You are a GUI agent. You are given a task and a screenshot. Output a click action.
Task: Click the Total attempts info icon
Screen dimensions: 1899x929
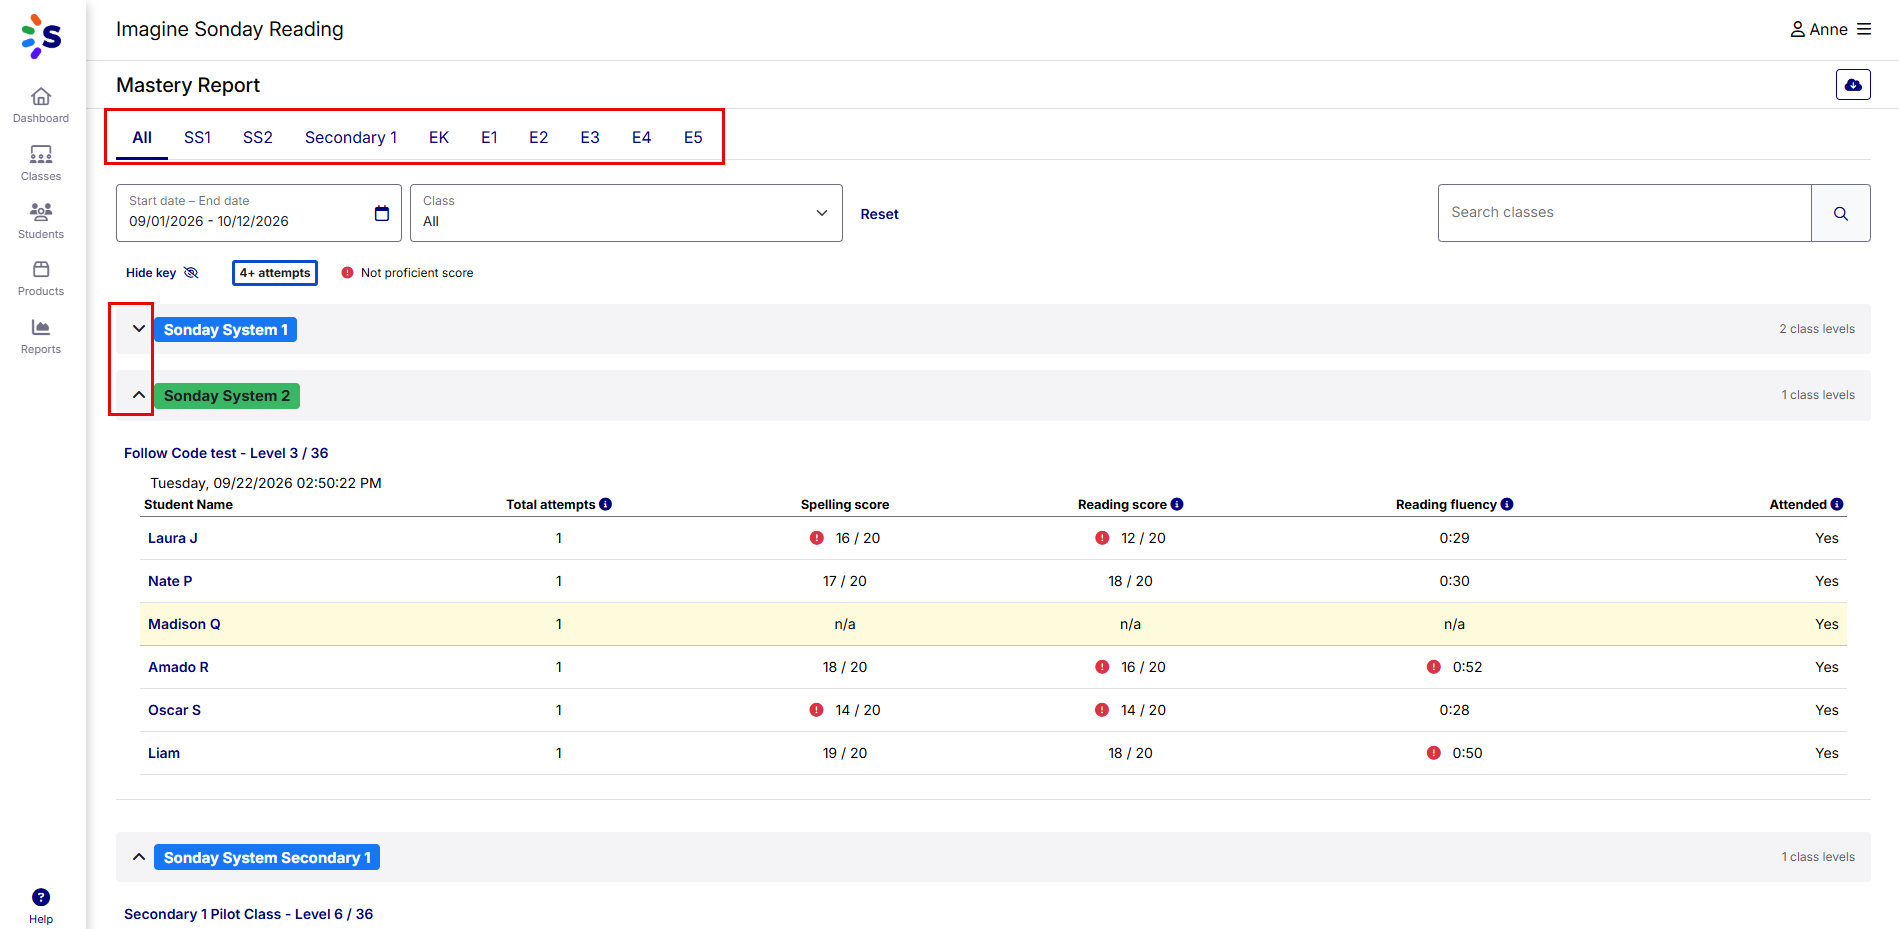(x=606, y=504)
